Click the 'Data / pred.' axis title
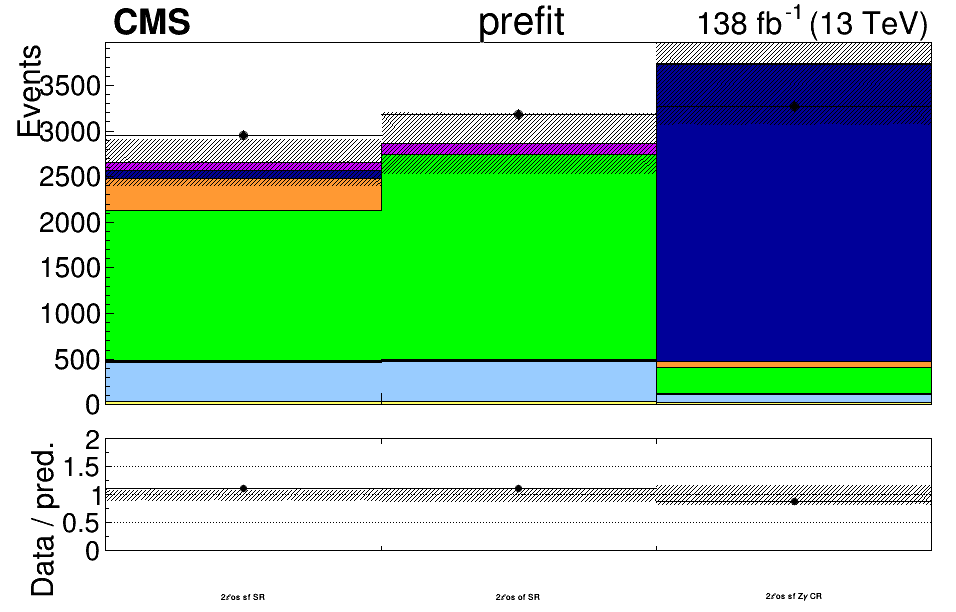This screenshot has width=956, height=612. click(42, 519)
